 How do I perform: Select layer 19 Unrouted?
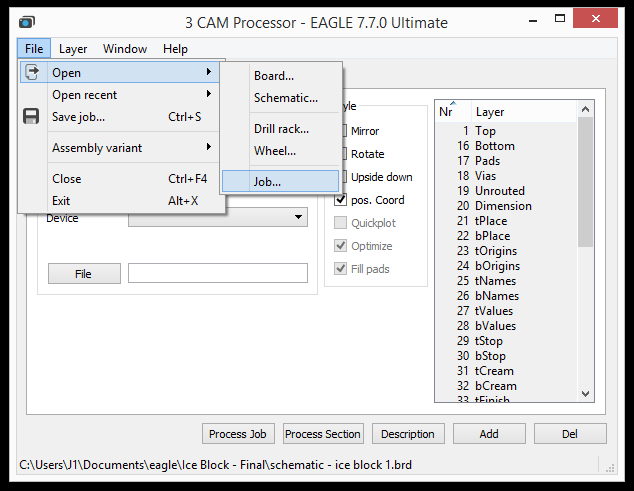click(506, 190)
